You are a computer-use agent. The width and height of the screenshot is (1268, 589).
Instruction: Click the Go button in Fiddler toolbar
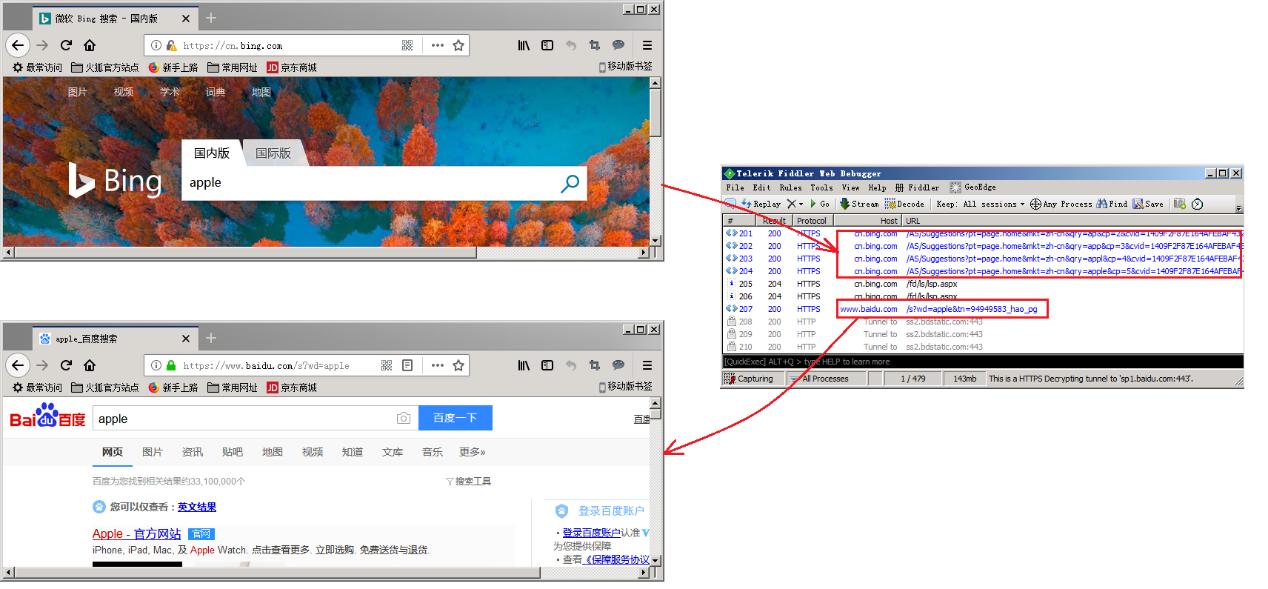(820, 204)
